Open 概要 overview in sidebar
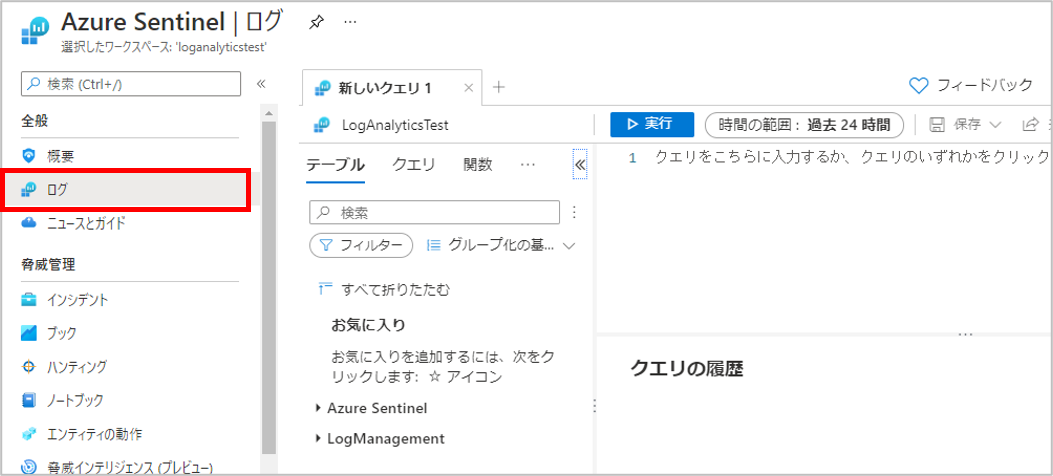This screenshot has height=476, width=1053. [x=61, y=156]
